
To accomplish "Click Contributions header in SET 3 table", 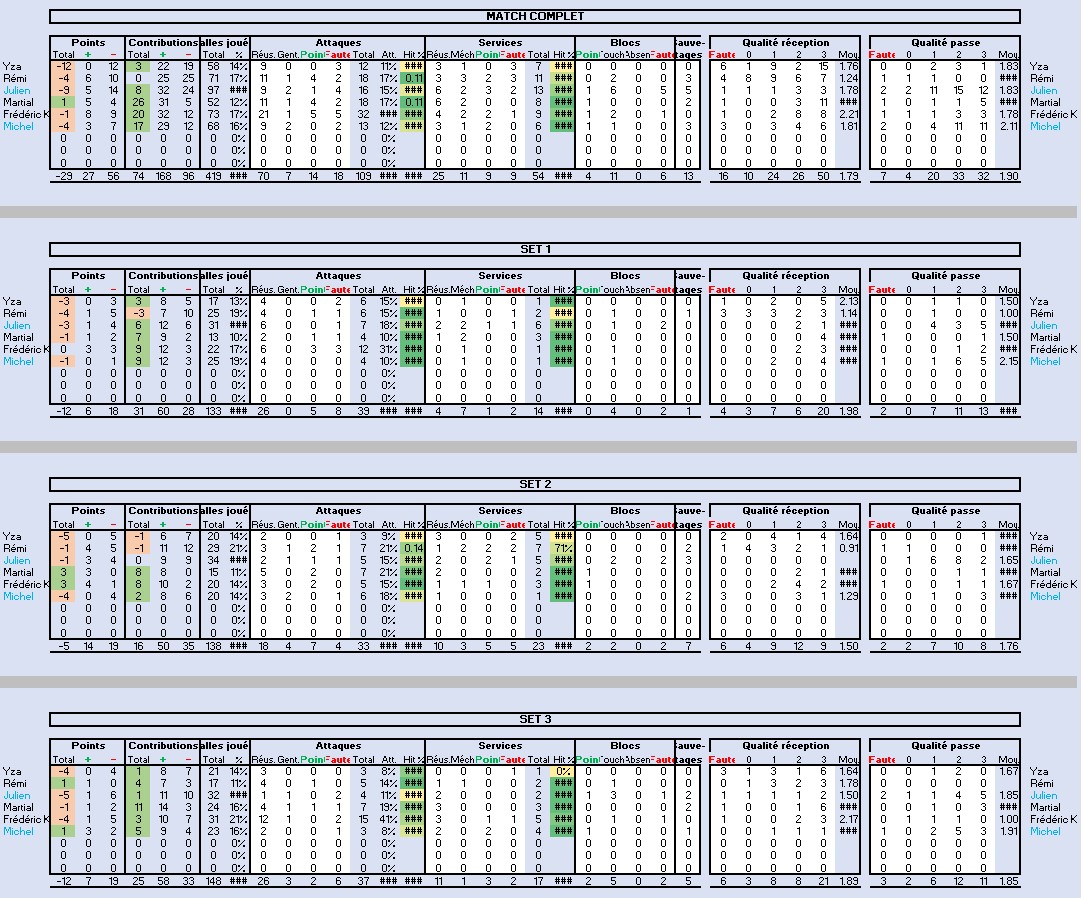I will [x=163, y=746].
